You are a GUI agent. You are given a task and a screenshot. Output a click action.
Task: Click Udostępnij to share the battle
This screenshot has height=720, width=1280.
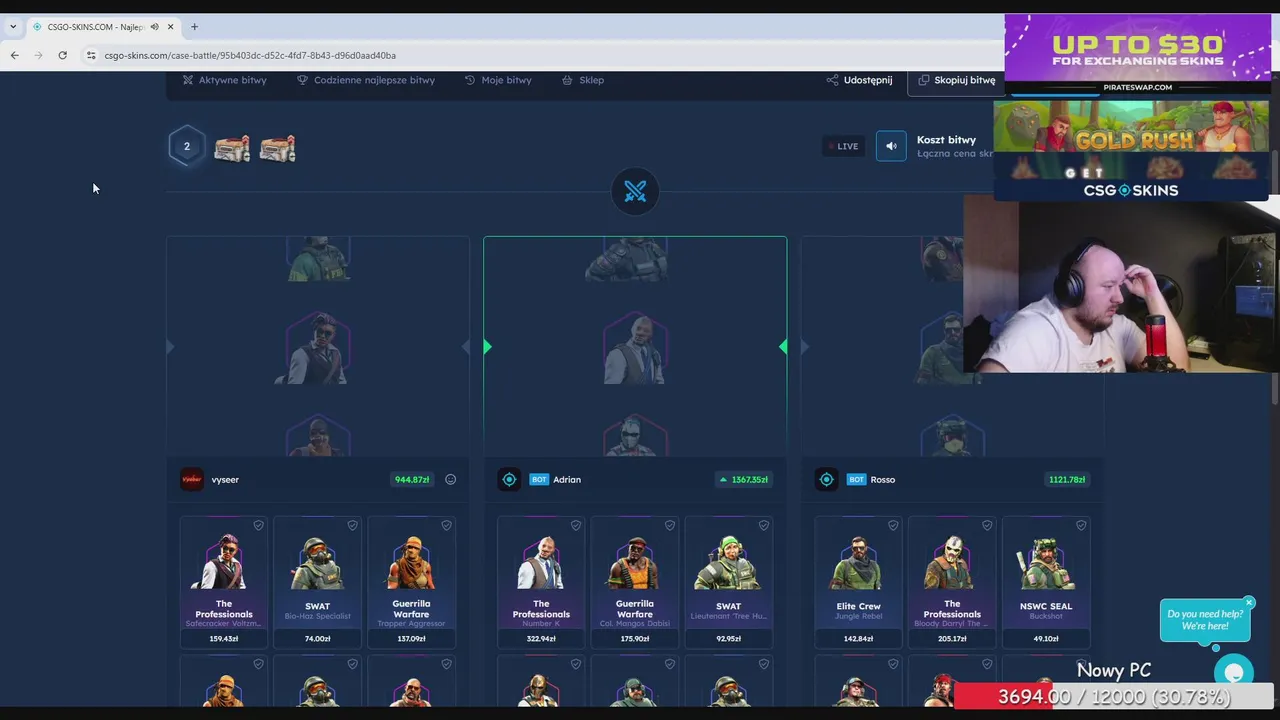click(x=859, y=80)
